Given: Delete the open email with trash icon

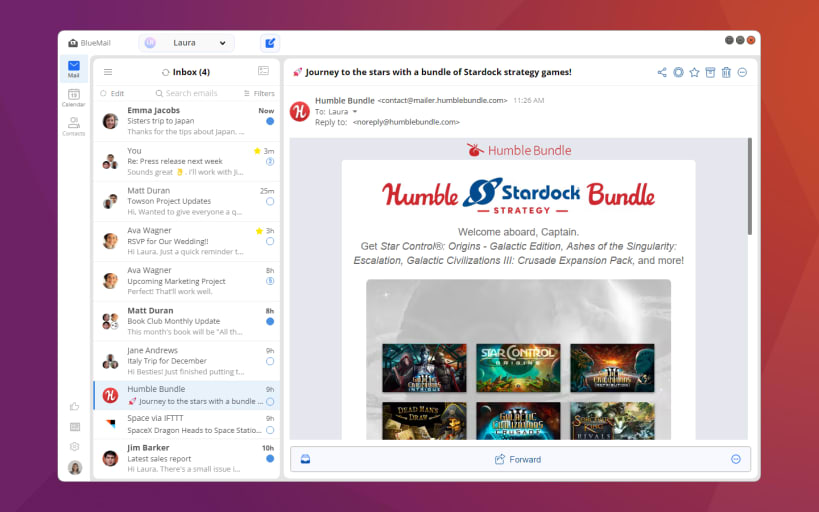Looking at the screenshot, I should pyautogui.click(x=726, y=73).
